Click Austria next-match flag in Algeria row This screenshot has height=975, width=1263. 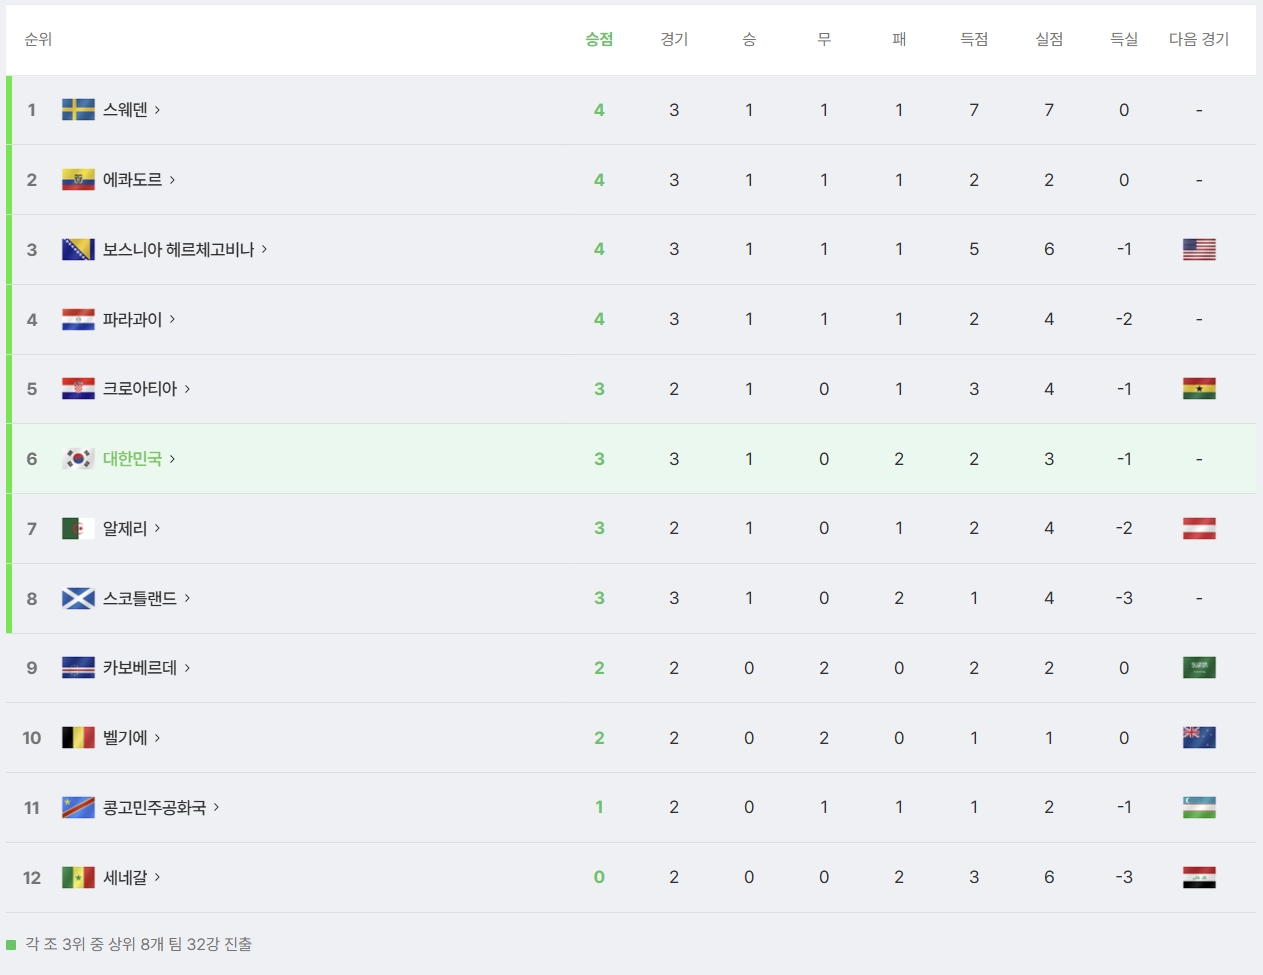1199,528
